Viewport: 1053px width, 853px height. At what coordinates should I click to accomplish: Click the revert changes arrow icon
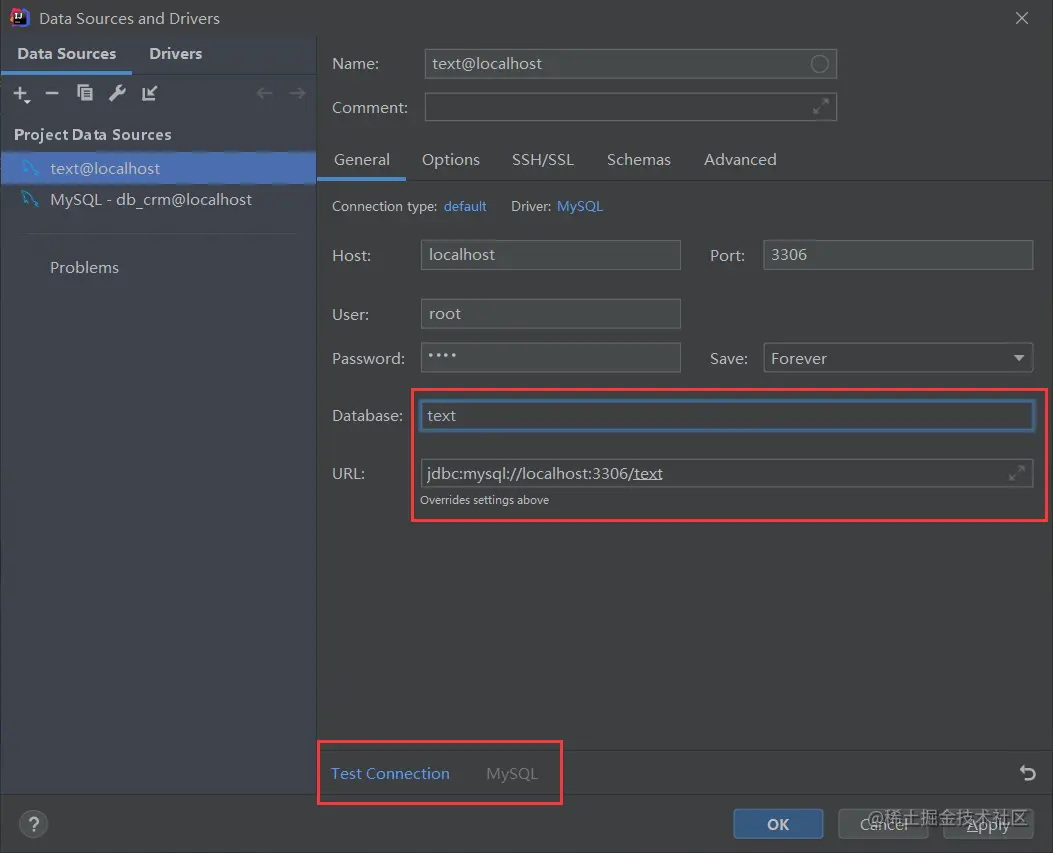[1026, 773]
